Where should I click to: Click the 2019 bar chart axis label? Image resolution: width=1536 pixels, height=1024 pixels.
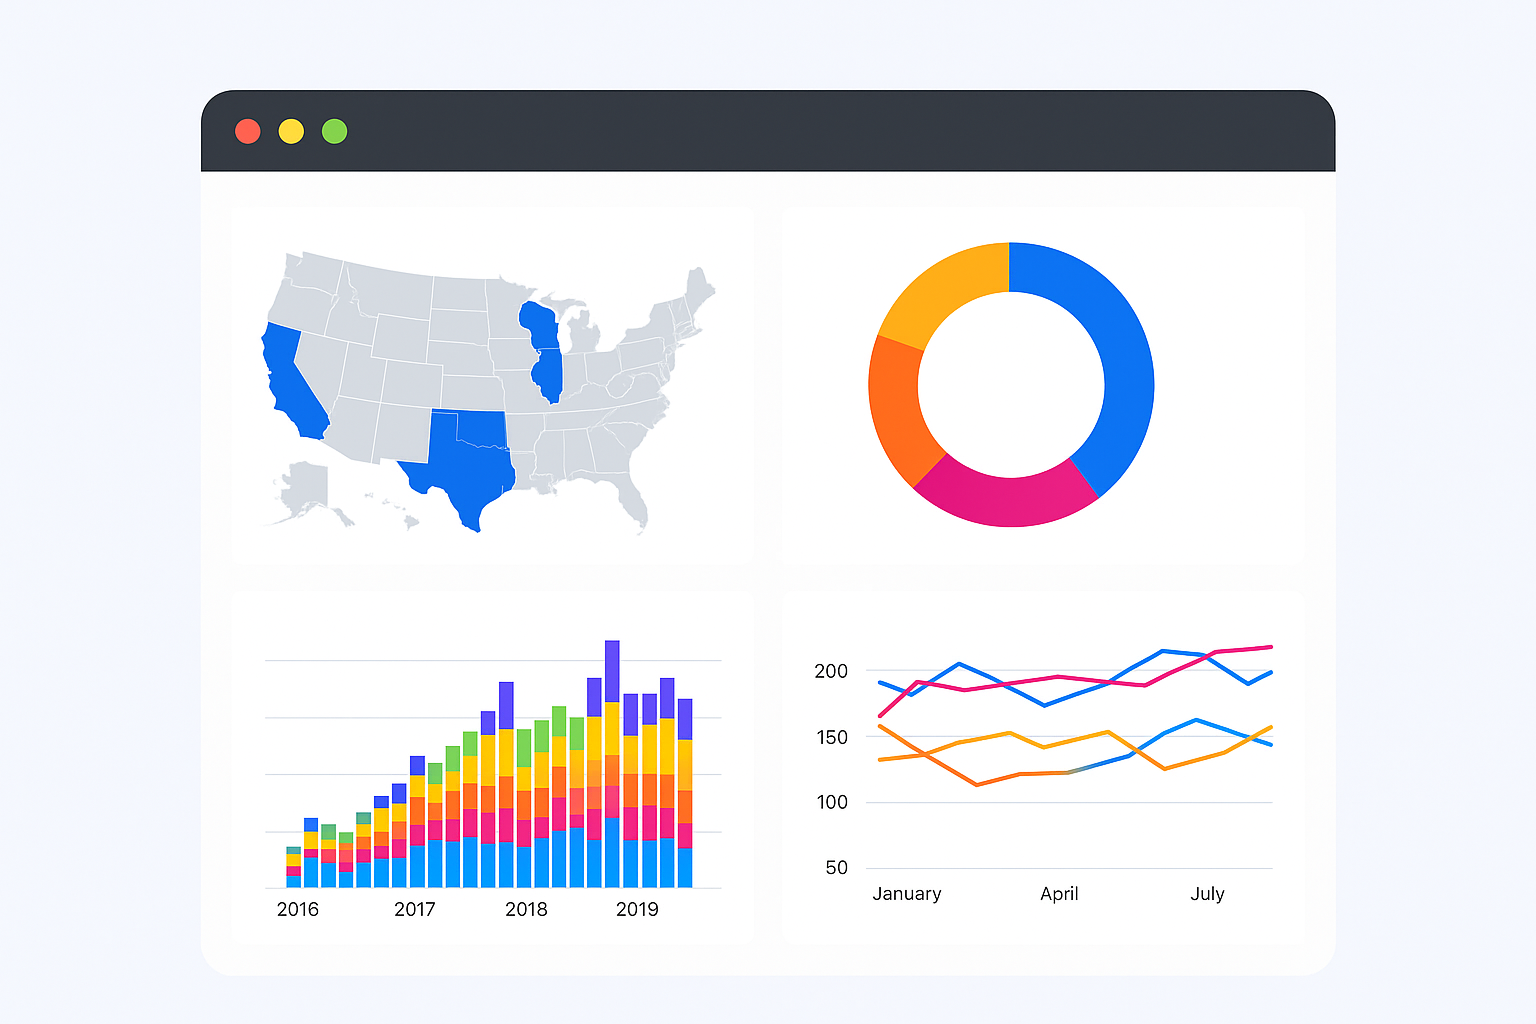pyautogui.click(x=637, y=909)
